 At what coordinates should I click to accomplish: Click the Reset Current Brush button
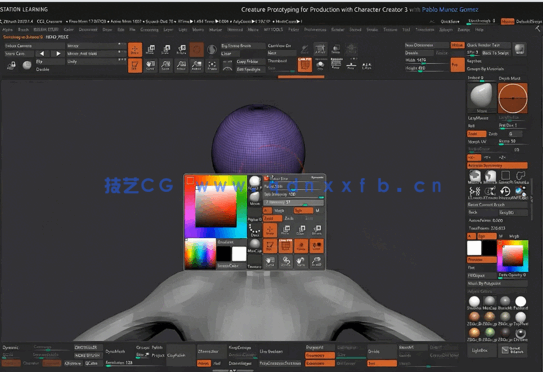tap(497, 205)
